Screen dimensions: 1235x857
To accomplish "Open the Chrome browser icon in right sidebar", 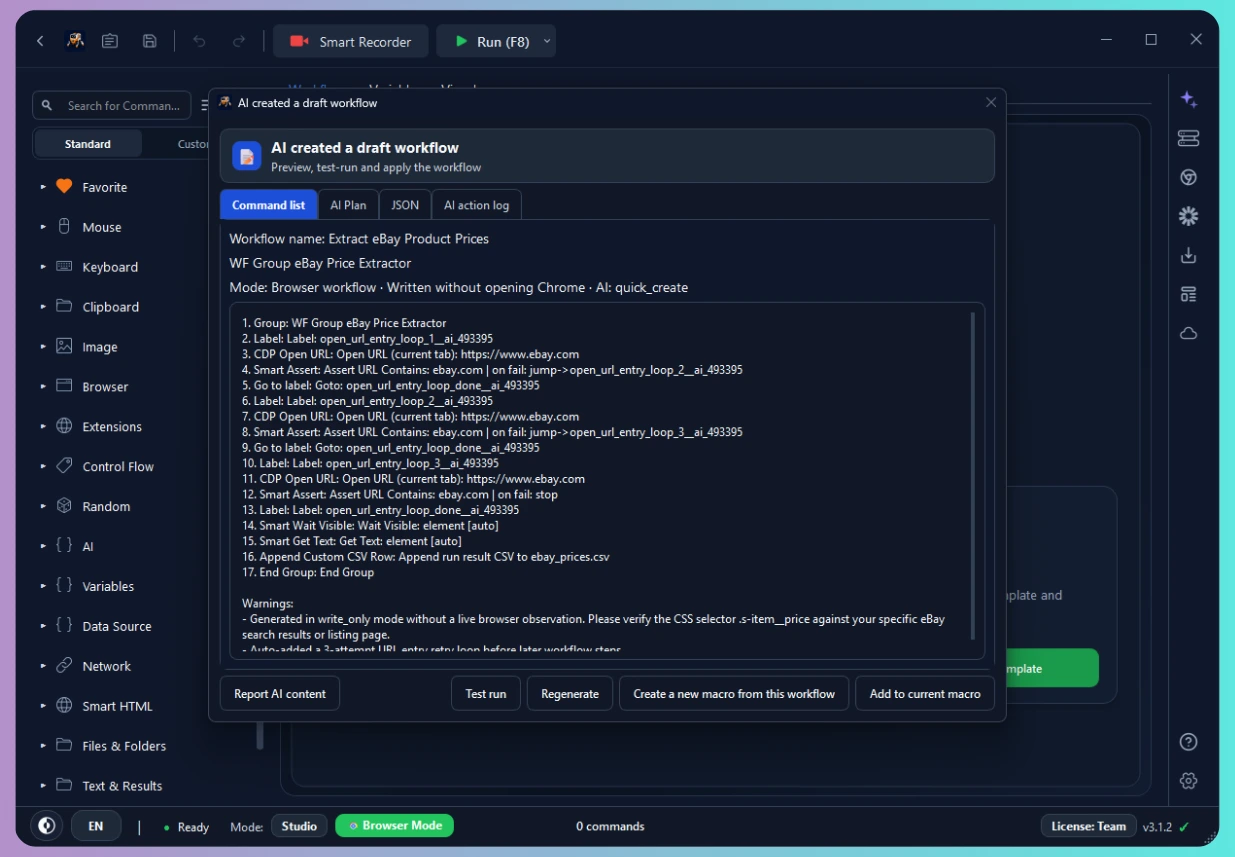I will [1188, 177].
